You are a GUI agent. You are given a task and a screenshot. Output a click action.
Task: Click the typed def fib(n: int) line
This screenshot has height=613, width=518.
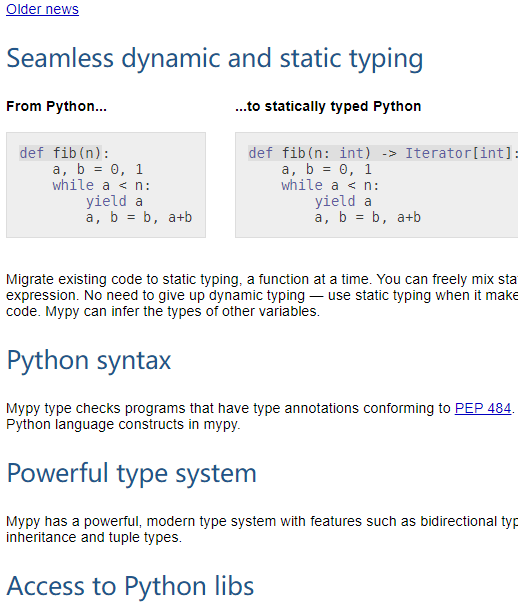tap(383, 153)
